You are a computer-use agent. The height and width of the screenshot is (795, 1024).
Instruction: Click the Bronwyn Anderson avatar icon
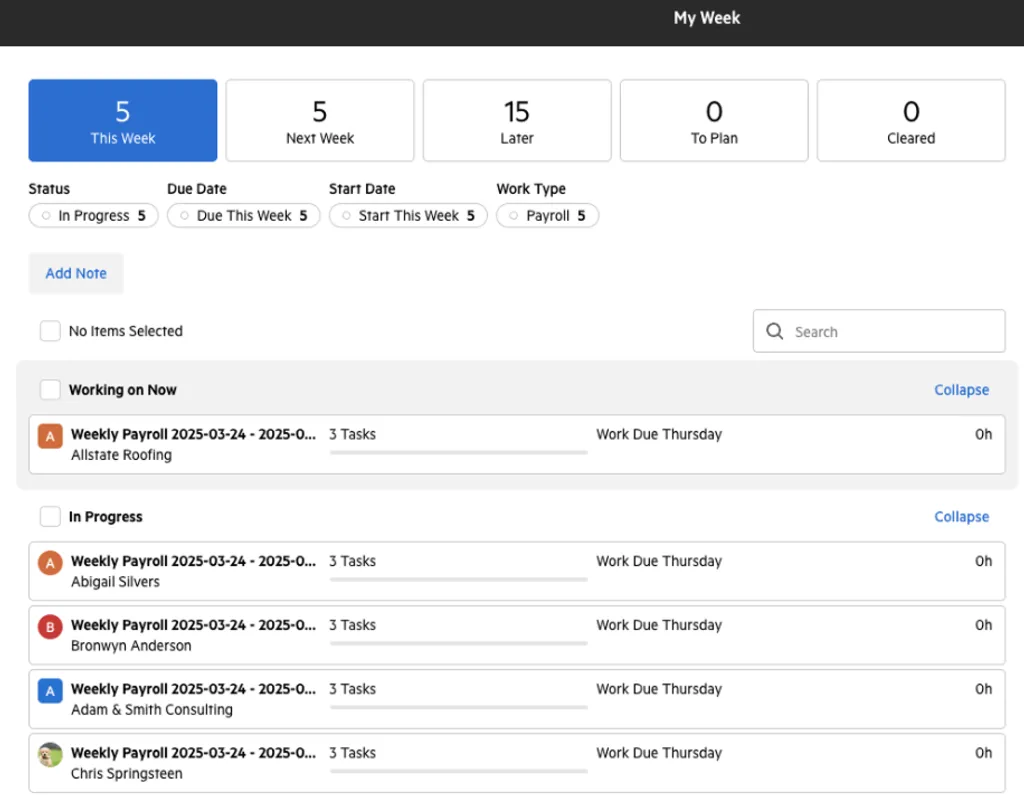pyautogui.click(x=50, y=627)
